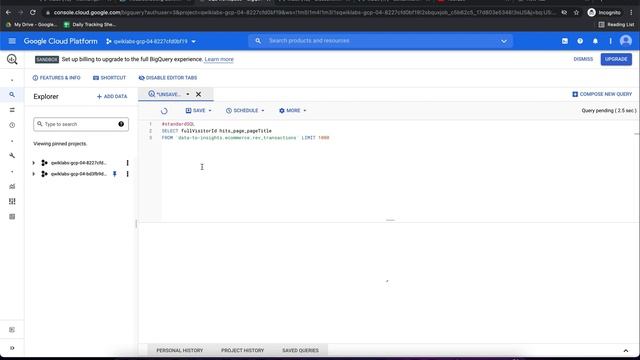640x360 pixels.
Task: Expand the top search bar chevron
Action: (504, 41)
